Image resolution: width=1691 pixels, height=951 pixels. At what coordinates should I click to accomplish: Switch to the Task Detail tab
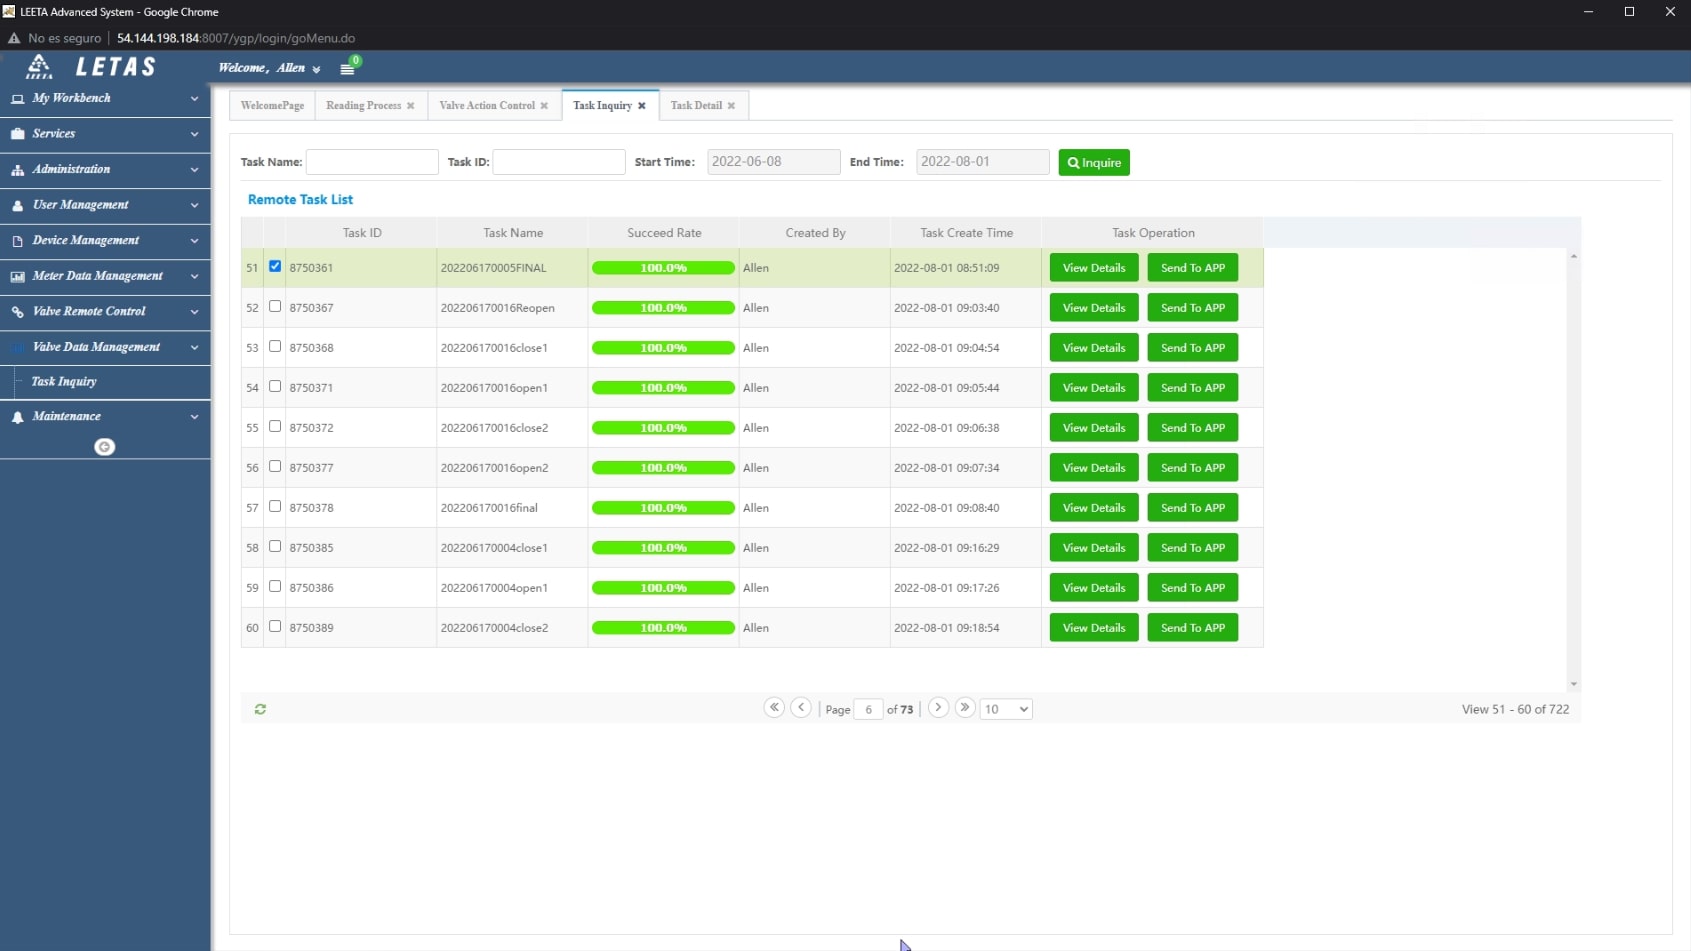(x=696, y=106)
